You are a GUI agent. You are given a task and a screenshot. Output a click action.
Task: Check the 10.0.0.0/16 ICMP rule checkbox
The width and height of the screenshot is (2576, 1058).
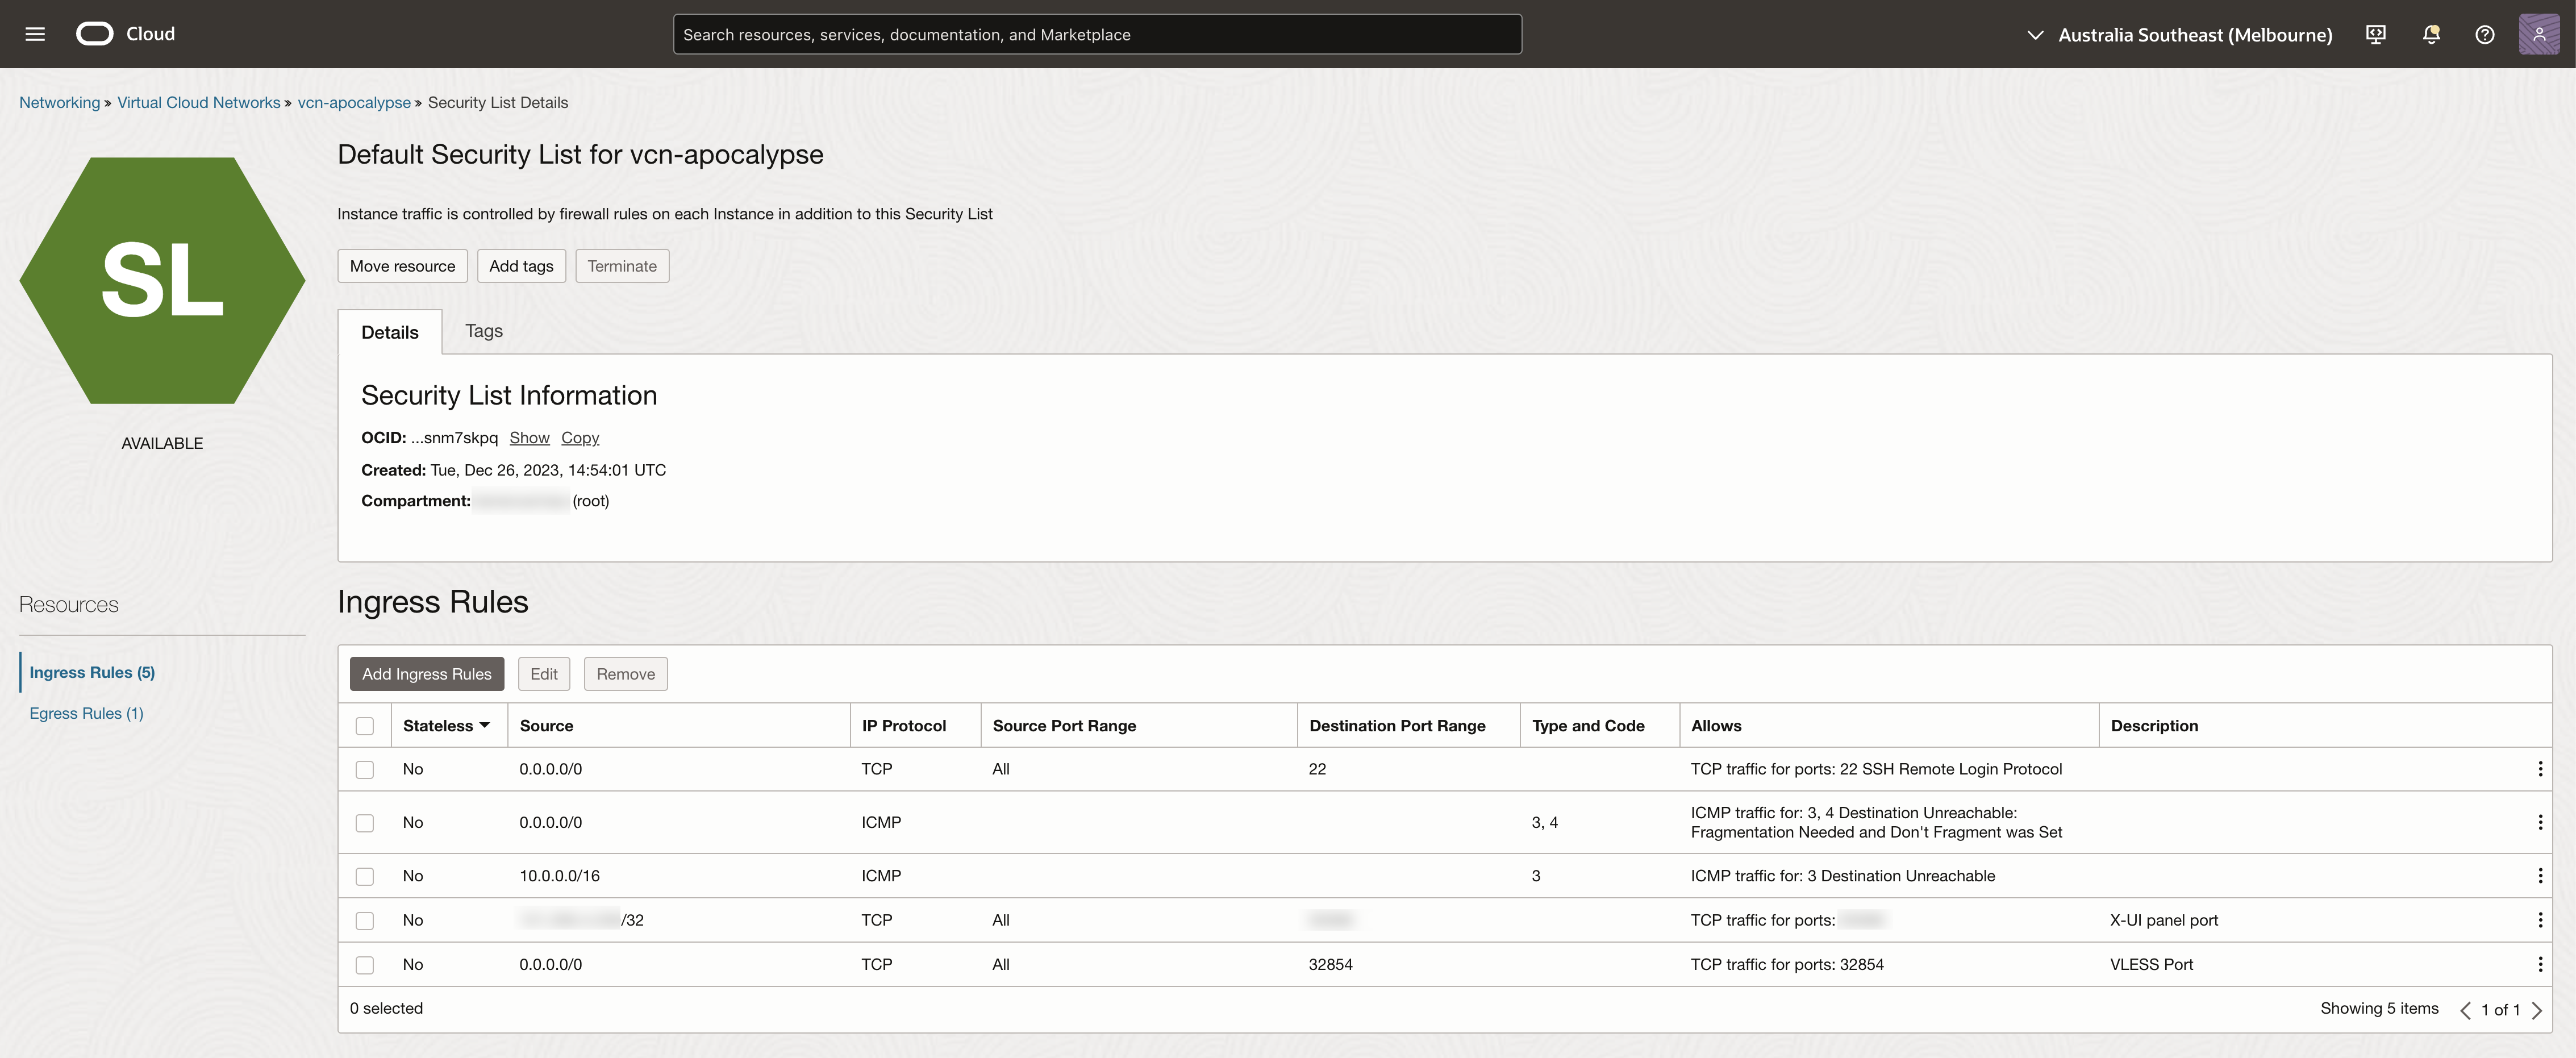tap(365, 877)
